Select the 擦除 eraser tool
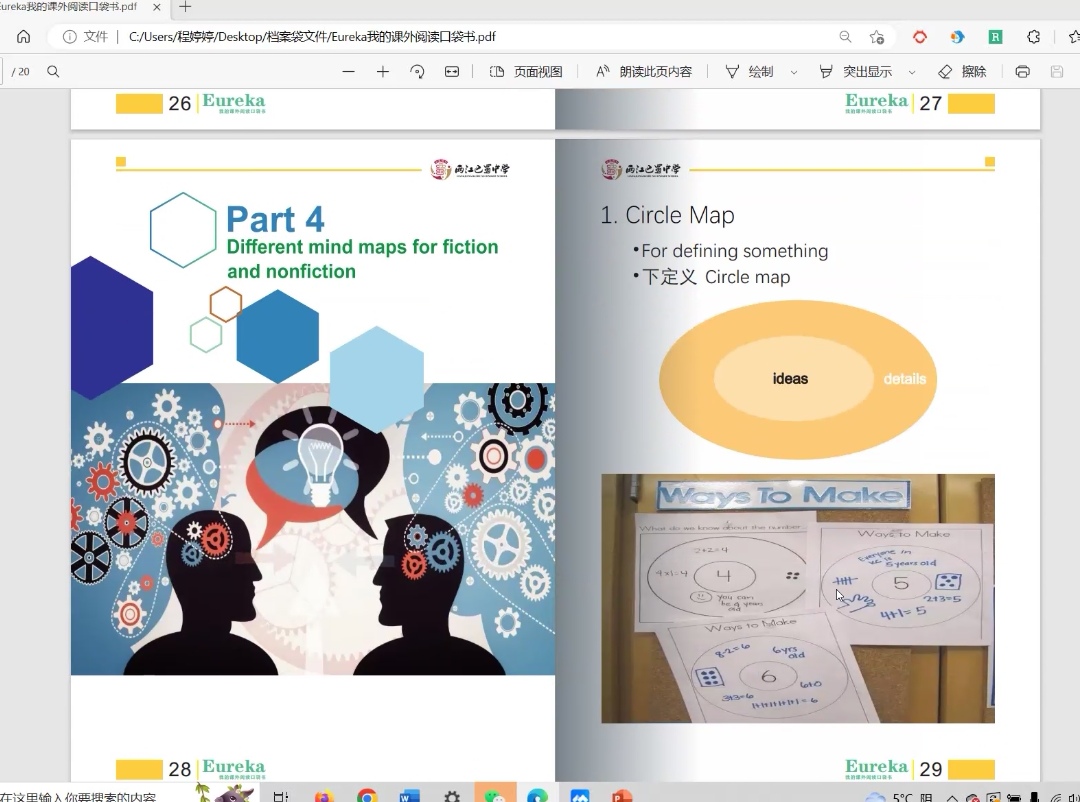 (962, 71)
